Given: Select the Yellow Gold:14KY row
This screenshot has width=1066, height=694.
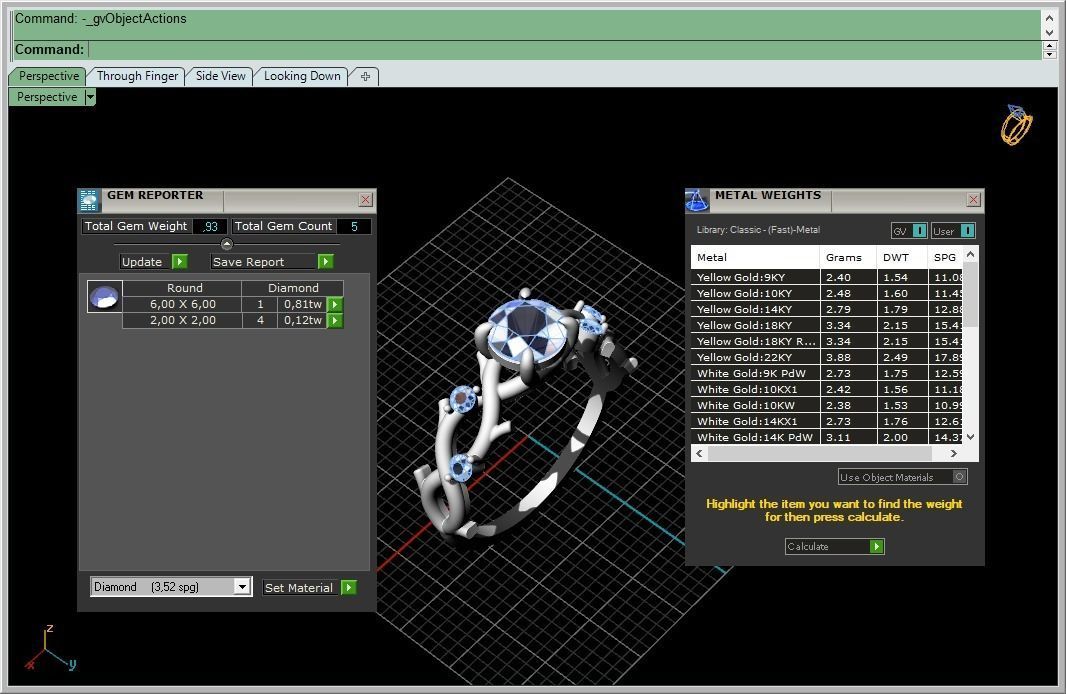Looking at the screenshot, I should [x=827, y=309].
